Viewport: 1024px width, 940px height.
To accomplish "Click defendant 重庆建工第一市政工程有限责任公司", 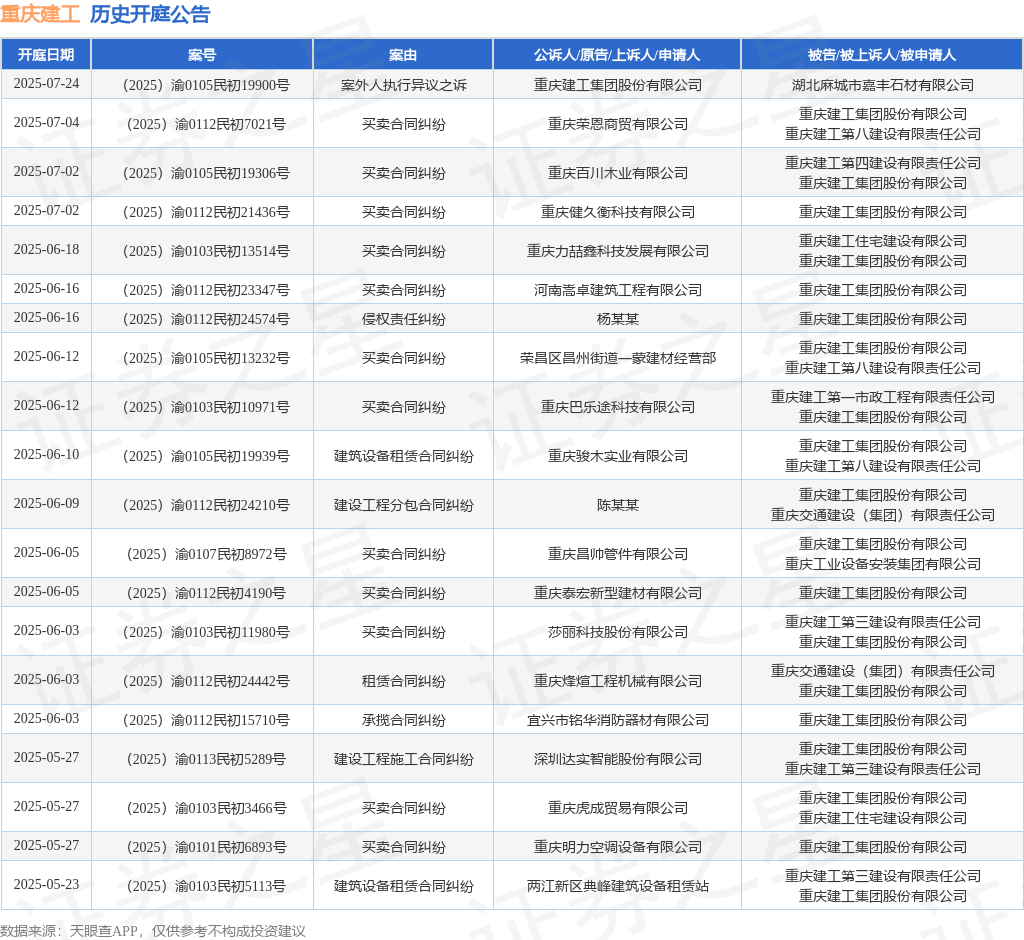I will point(883,397).
